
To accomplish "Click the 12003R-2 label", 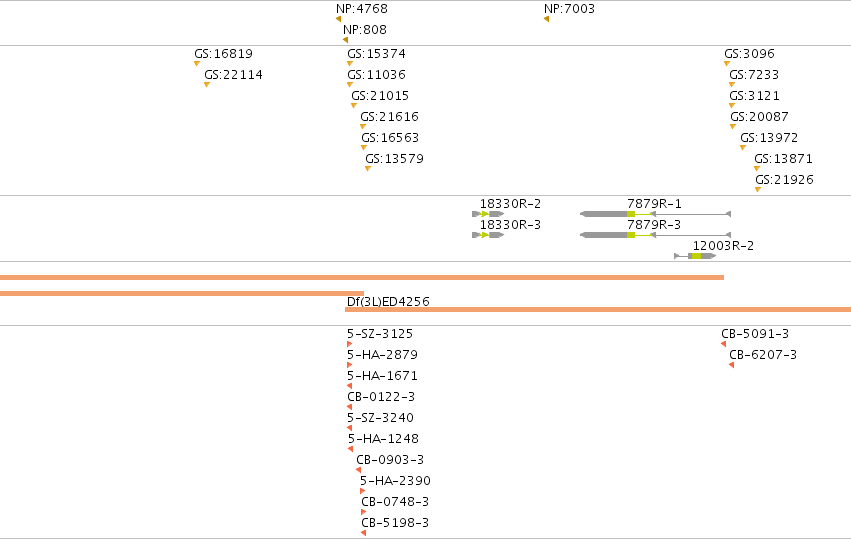I will (723, 246).
